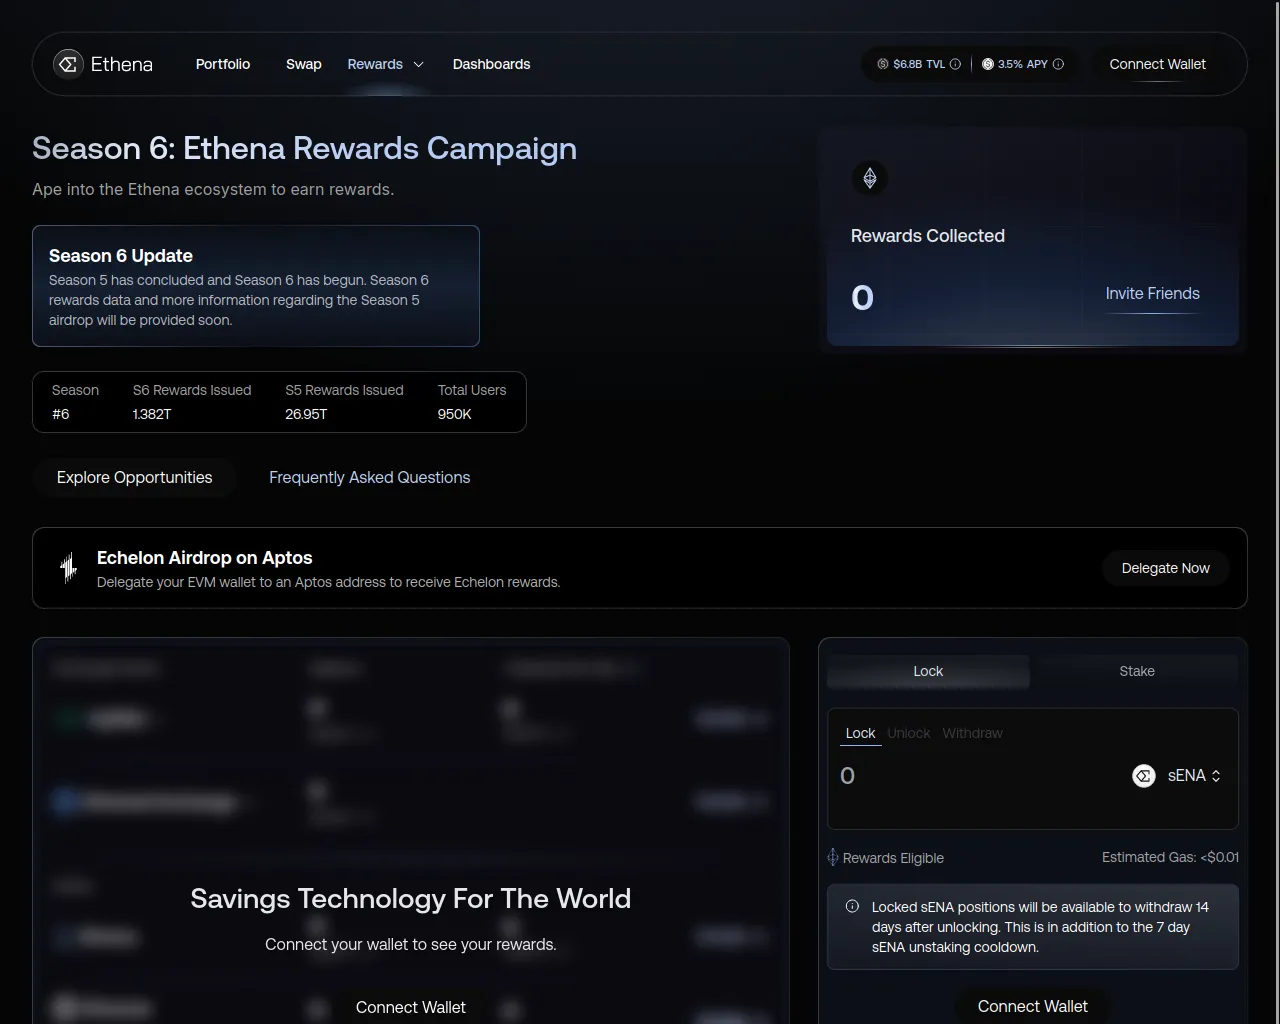Click the Total Users value 950K
Viewport: 1280px width, 1024px height.
tap(455, 414)
